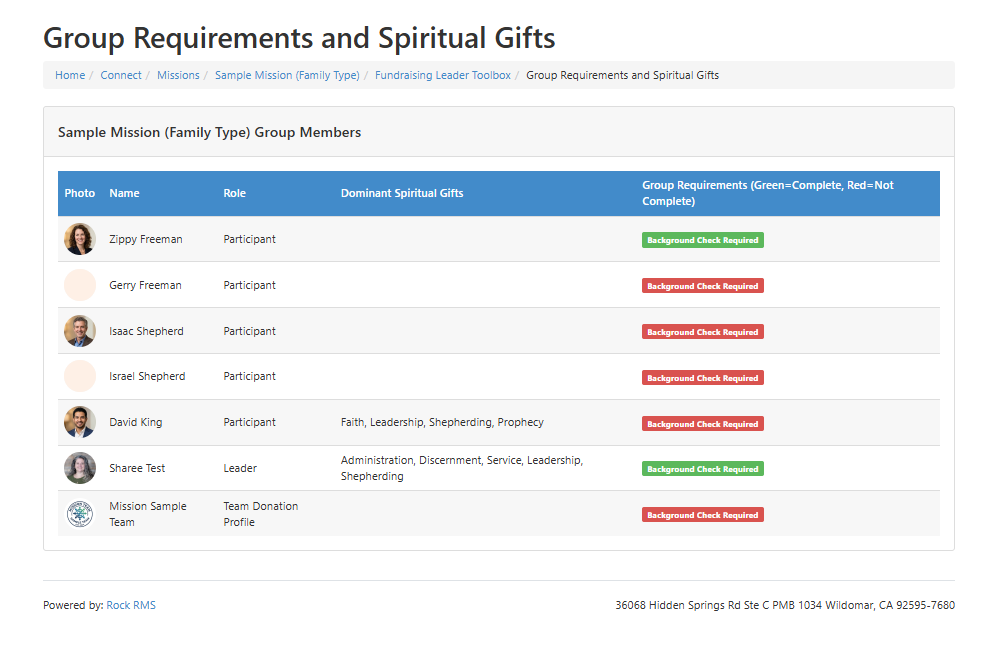
Task: Click Gerry Freeman's blank photo placeholder
Action: (x=80, y=285)
